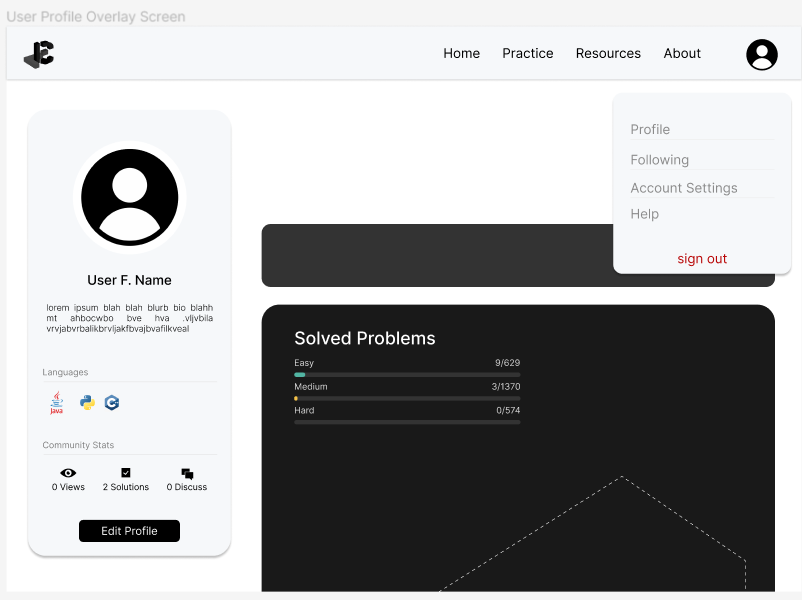Image resolution: width=802 pixels, height=600 pixels.
Task: Select Profile in the dropdown menu
Action: click(x=650, y=129)
